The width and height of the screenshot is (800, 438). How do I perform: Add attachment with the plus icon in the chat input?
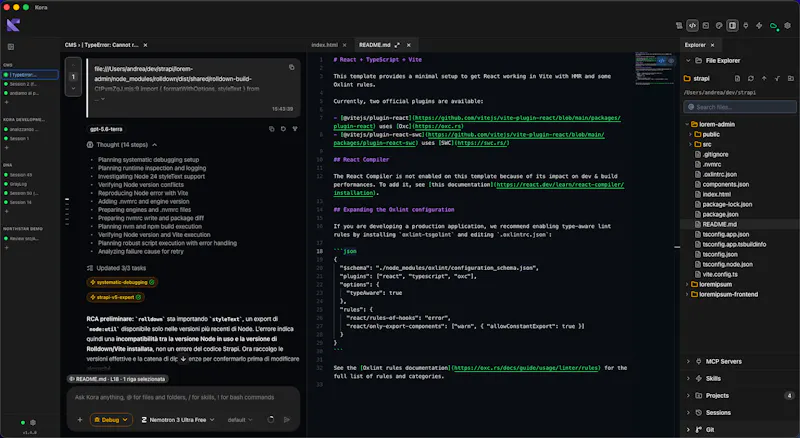[x=80, y=420]
